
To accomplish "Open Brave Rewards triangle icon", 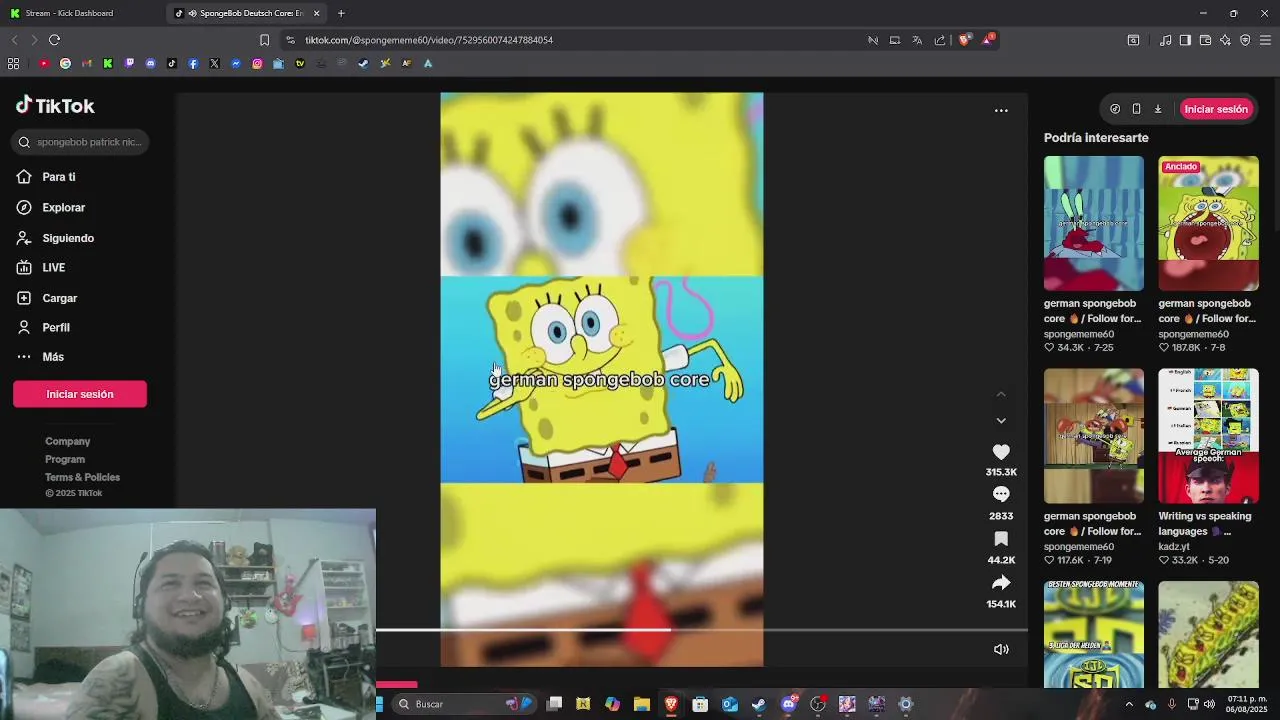I will click(988, 40).
